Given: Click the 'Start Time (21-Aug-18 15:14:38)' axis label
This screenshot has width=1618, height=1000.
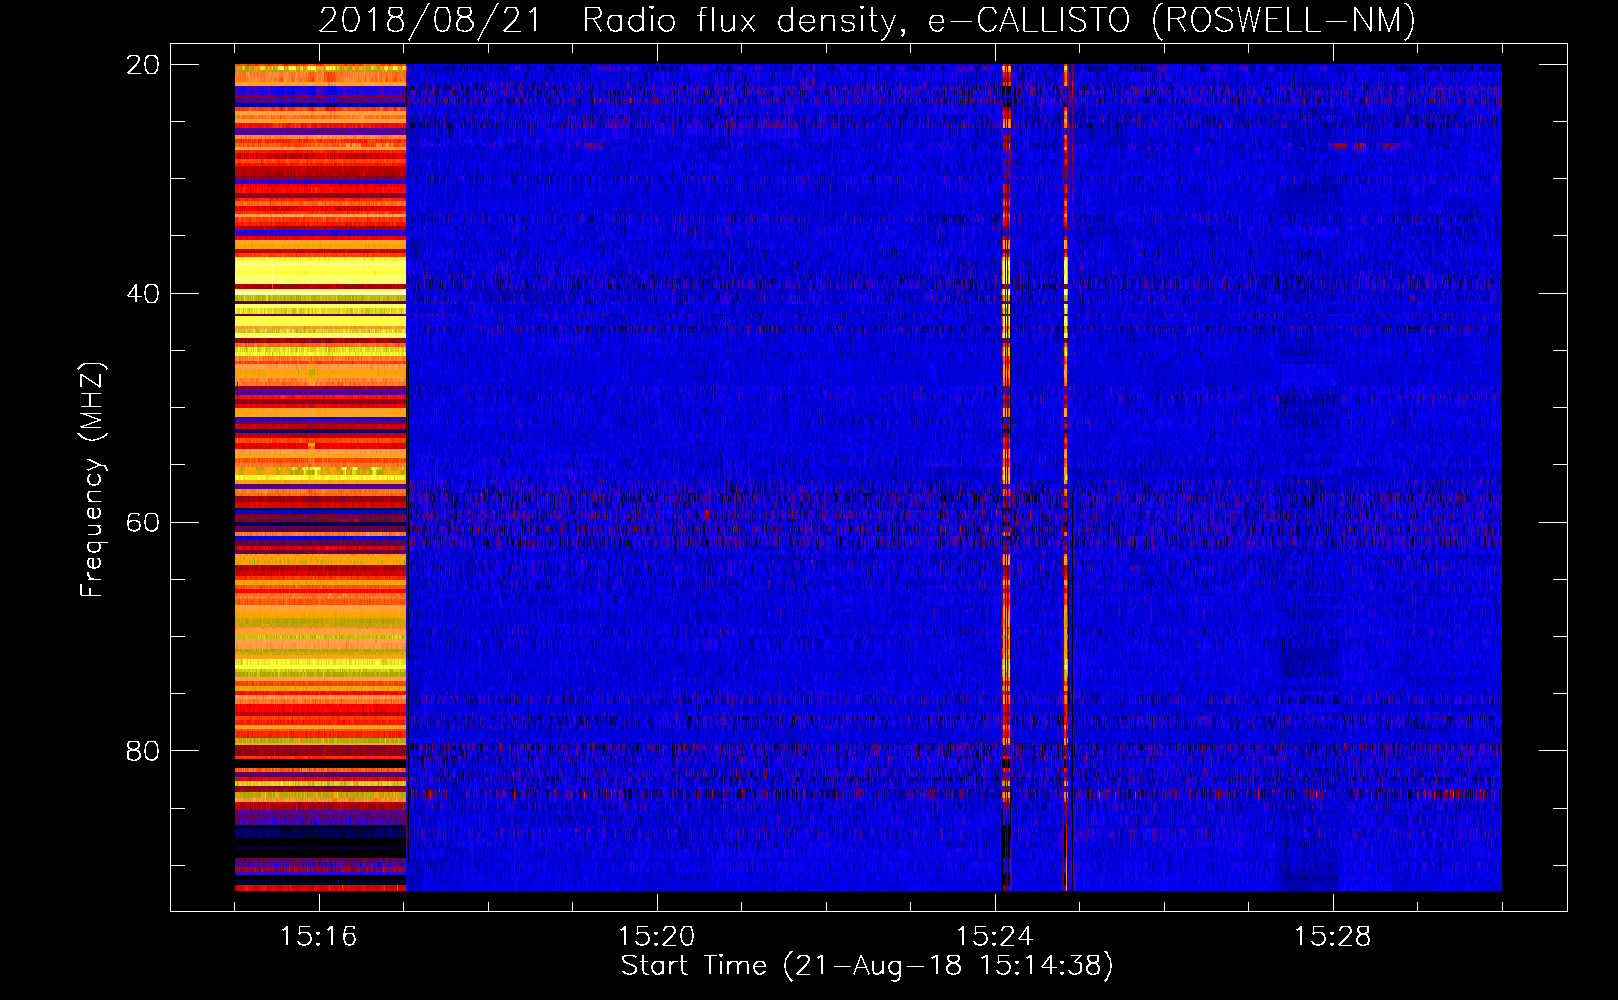Looking at the screenshot, I should coord(867,966).
